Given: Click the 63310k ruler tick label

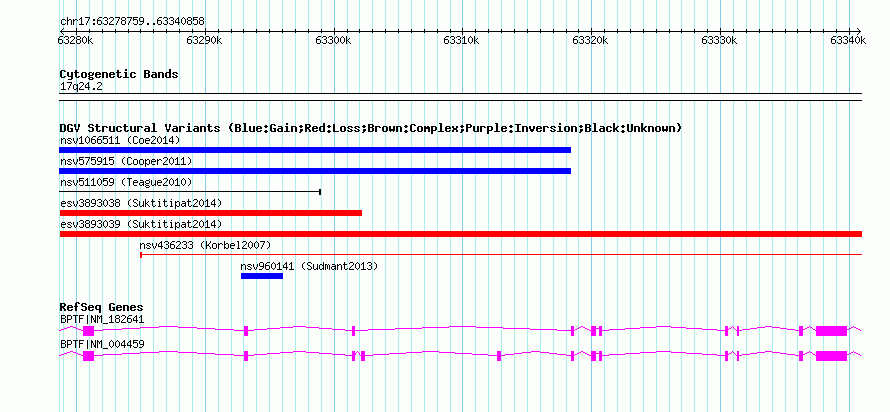Looking at the screenshot, I should [x=462, y=40].
